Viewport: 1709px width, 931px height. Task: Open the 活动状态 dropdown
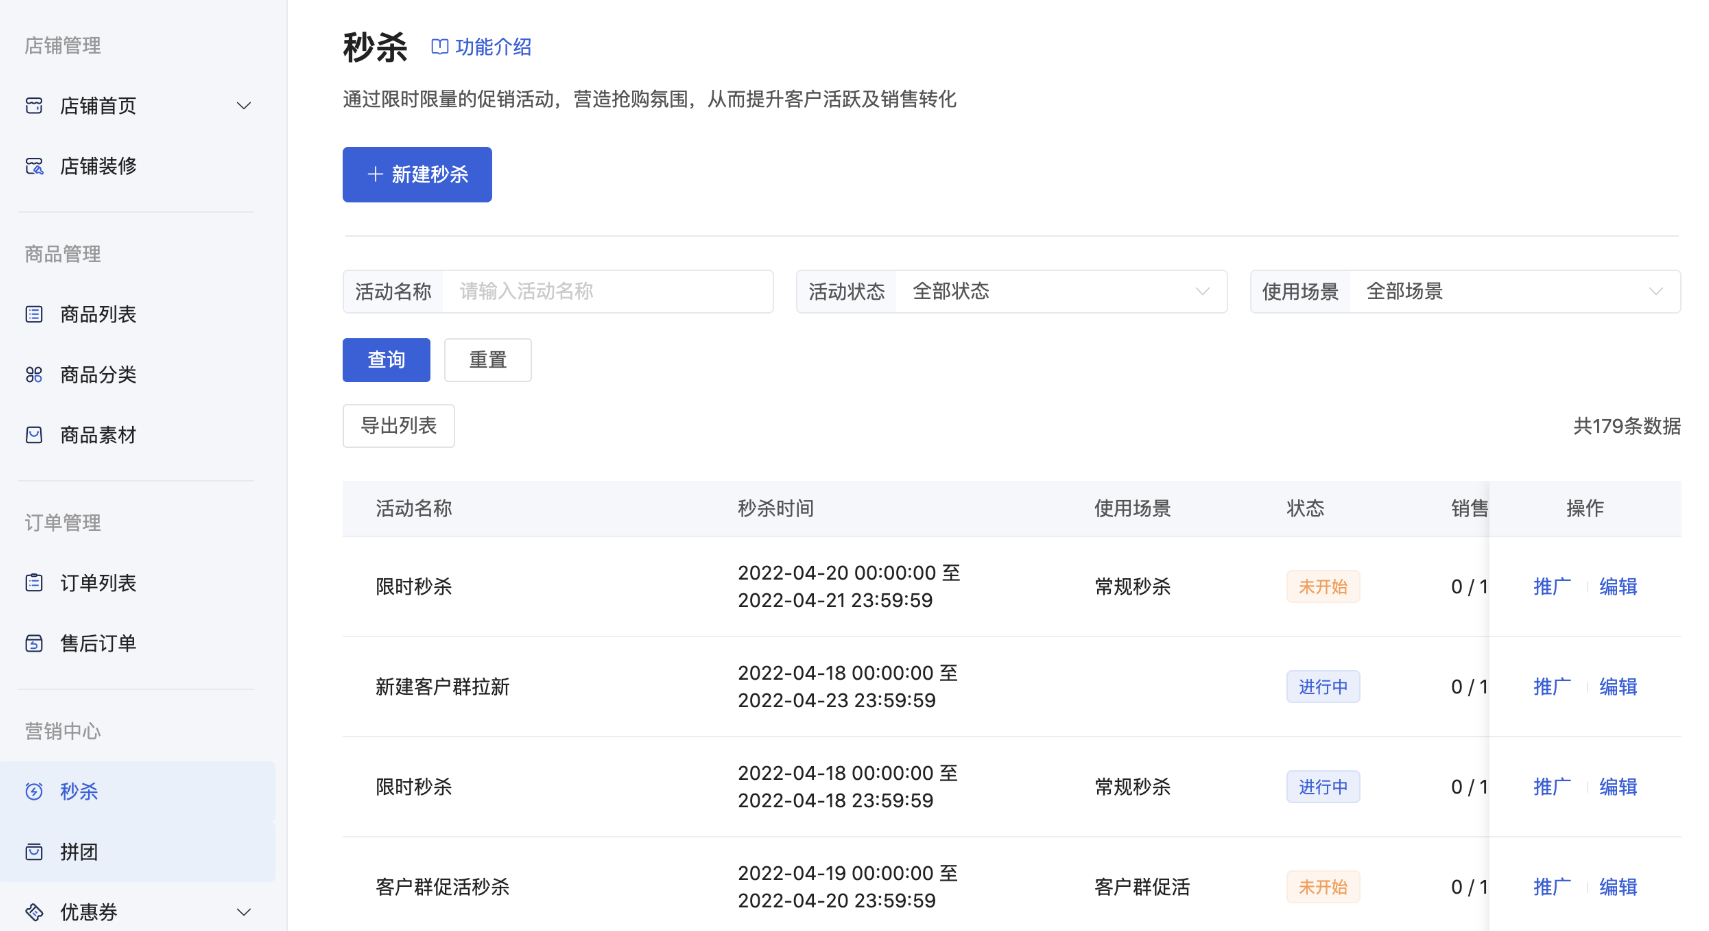[1011, 291]
